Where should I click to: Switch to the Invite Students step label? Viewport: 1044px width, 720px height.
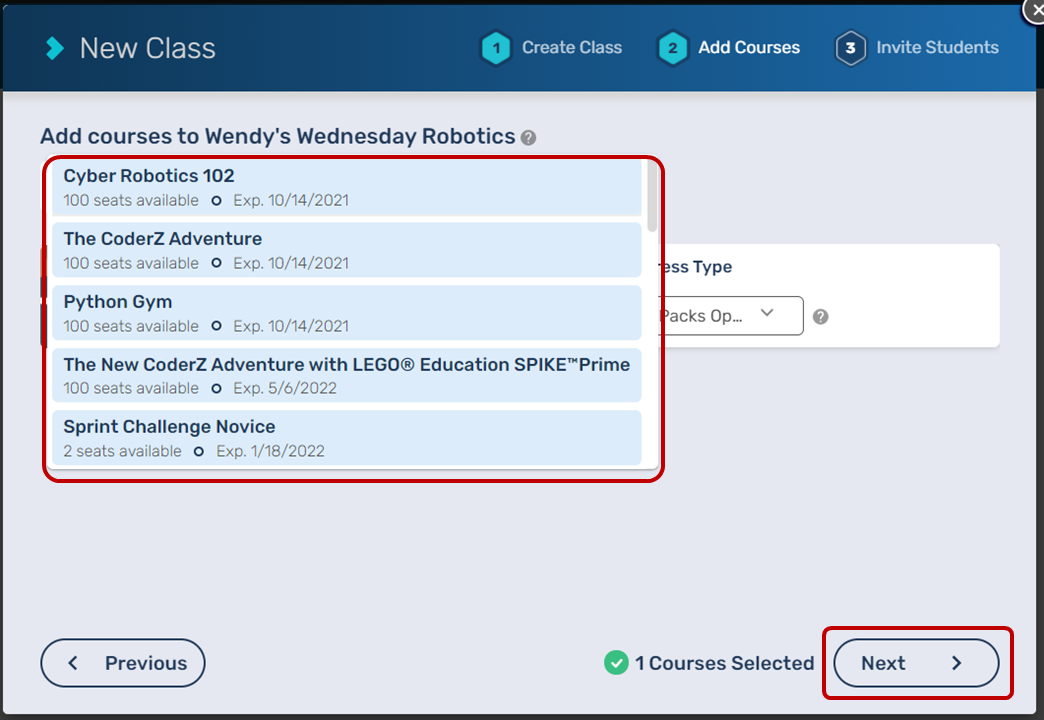pos(937,48)
